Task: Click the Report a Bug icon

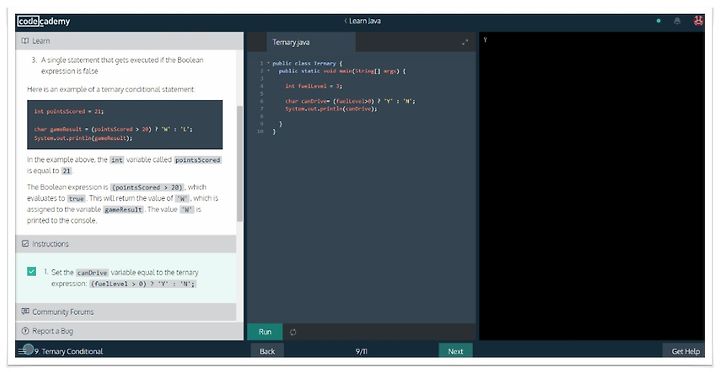Action: point(25,331)
